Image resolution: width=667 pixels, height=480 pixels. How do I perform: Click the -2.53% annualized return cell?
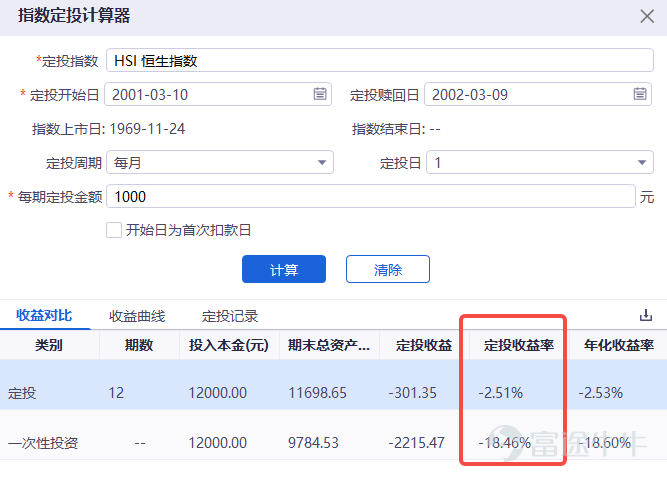tap(600, 393)
